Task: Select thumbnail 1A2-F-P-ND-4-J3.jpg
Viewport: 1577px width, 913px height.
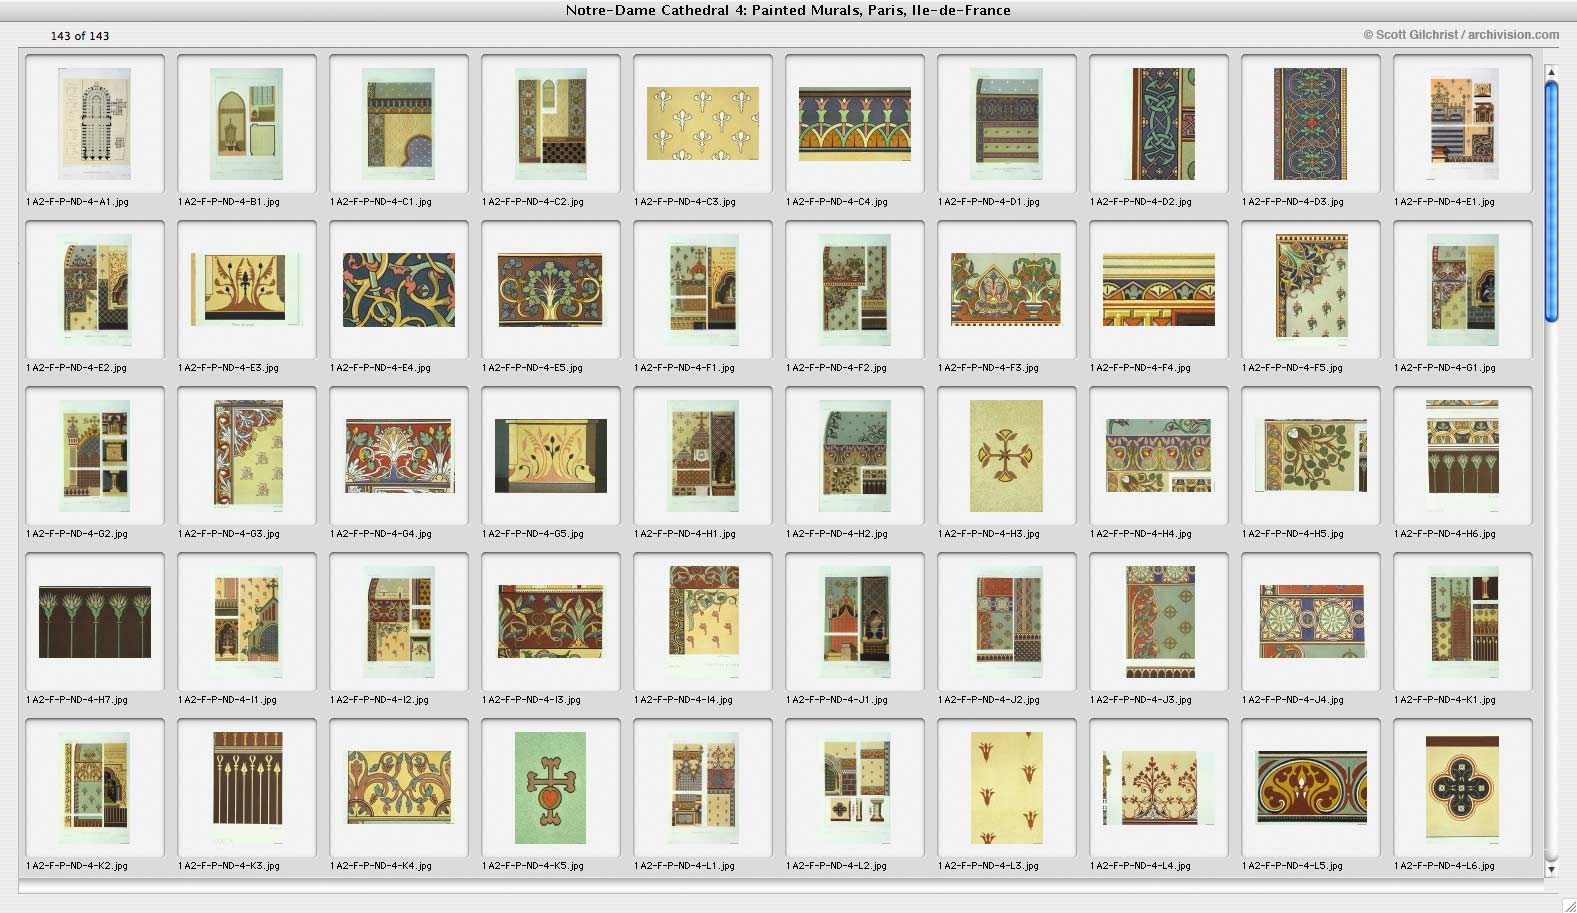Action: (1159, 621)
